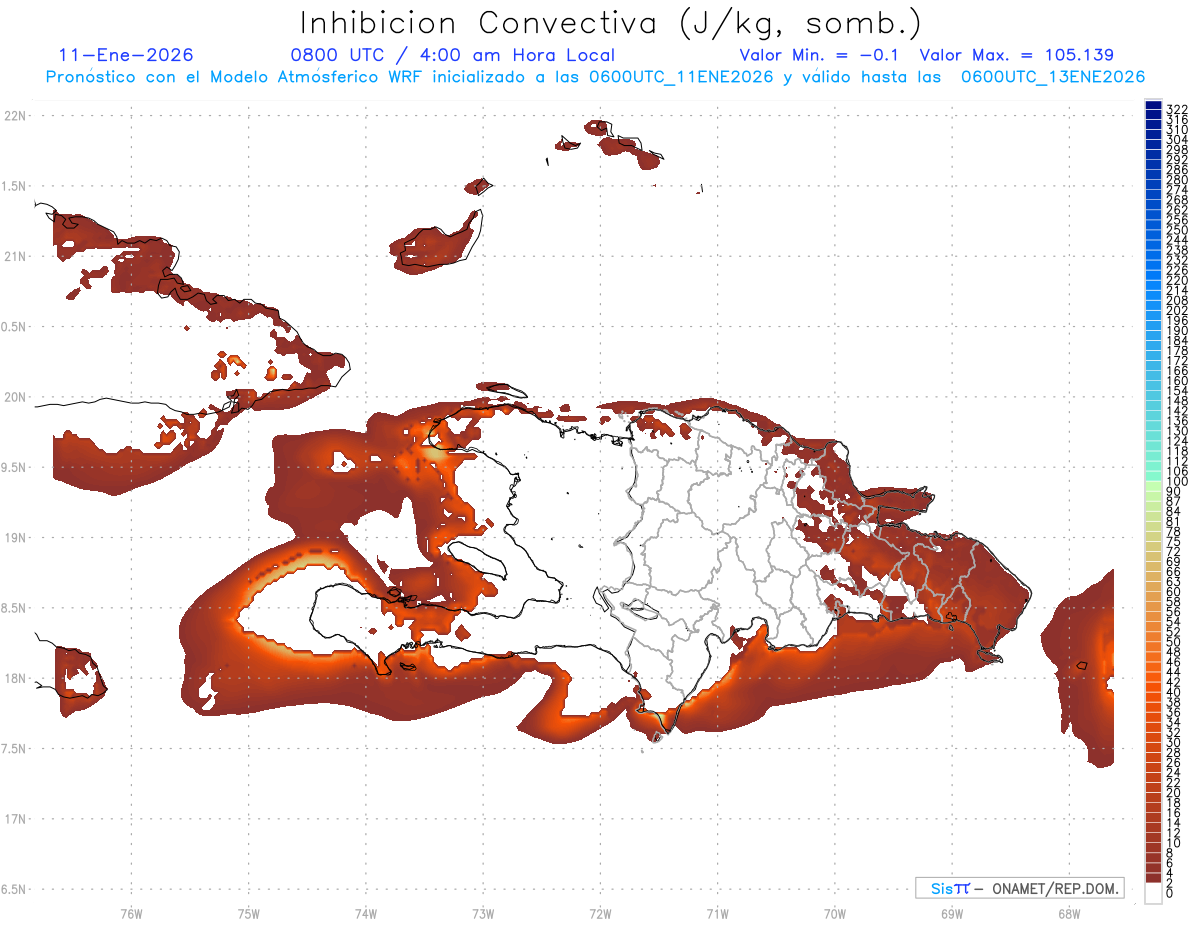Click the '20N' latitude label

(x=16, y=398)
